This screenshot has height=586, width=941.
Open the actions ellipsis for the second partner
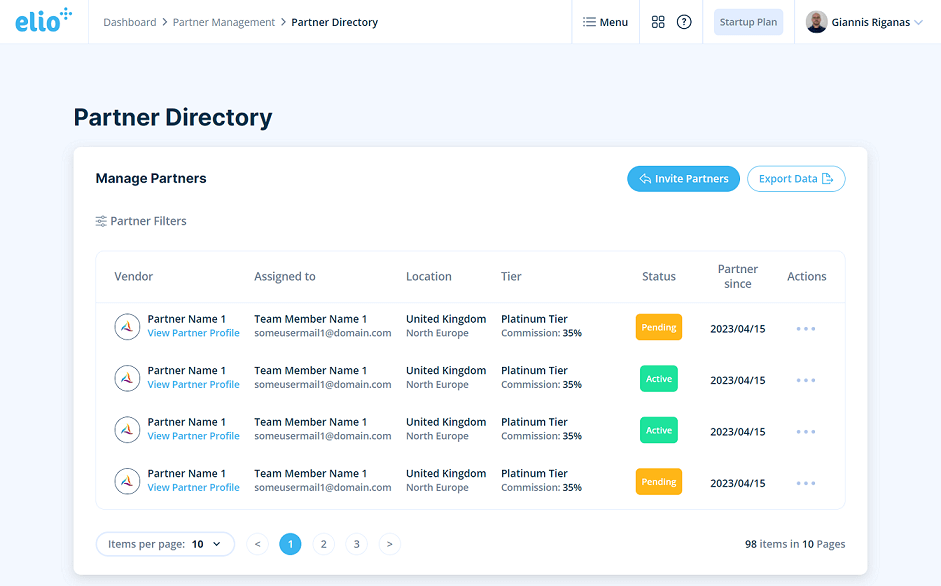(x=806, y=378)
